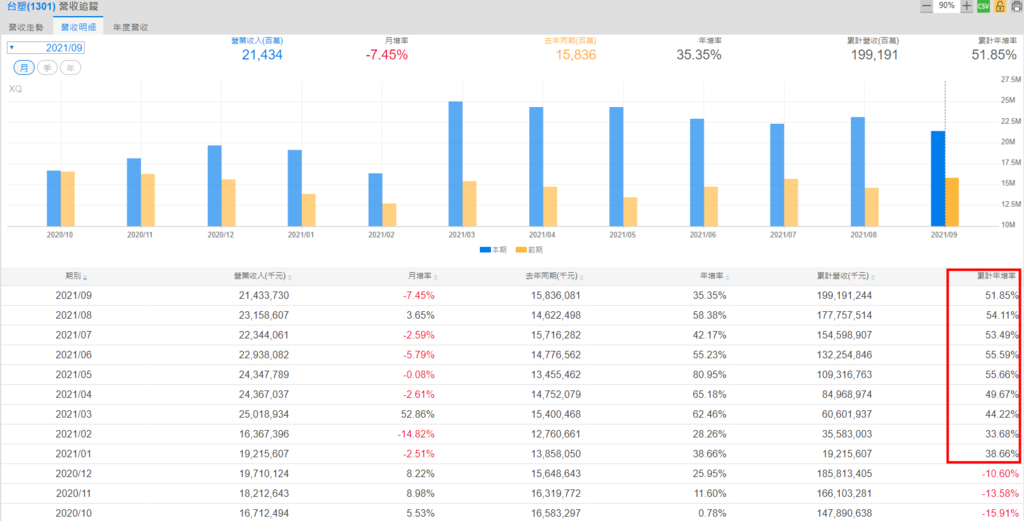Select the 月 monthly period option
The height and width of the screenshot is (521, 1024).
pos(24,68)
